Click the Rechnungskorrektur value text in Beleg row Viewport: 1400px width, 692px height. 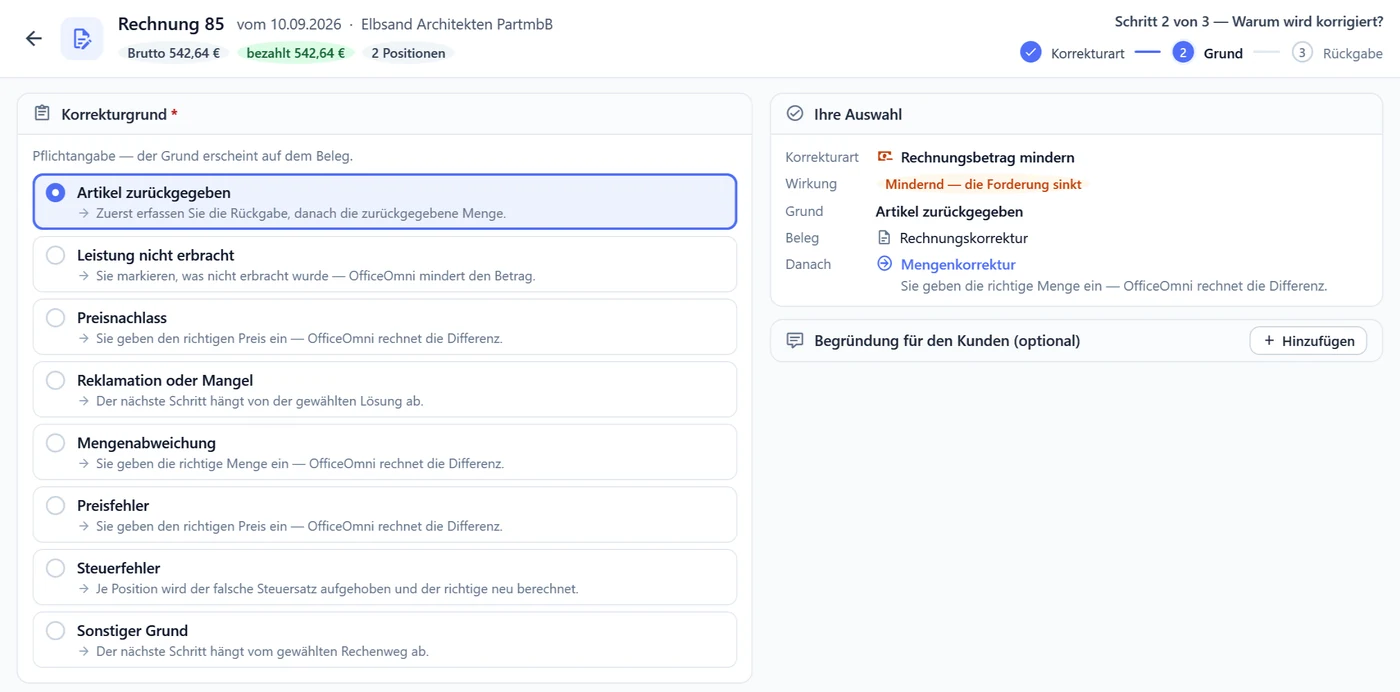pyautogui.click(x=964, y=238)
